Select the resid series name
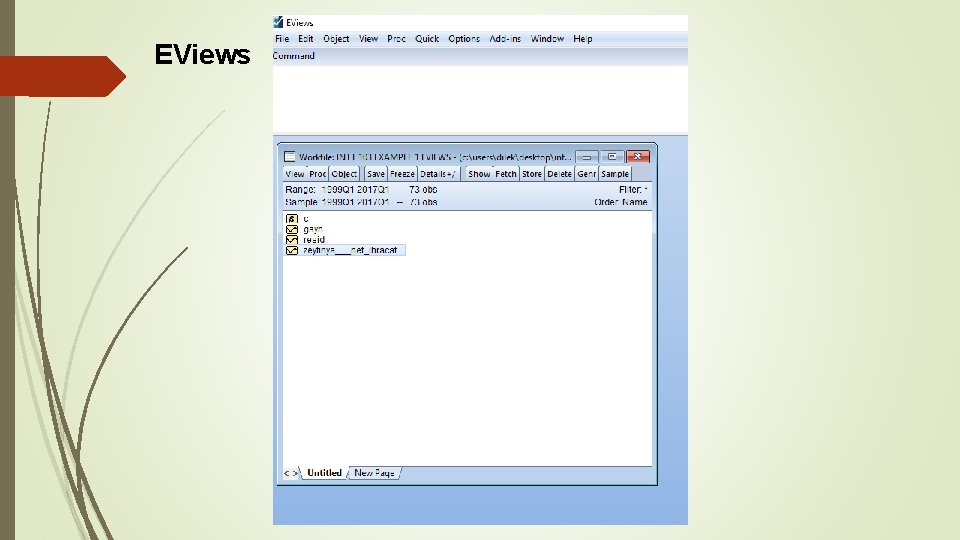The image size is (960, 540). [313, 239]
